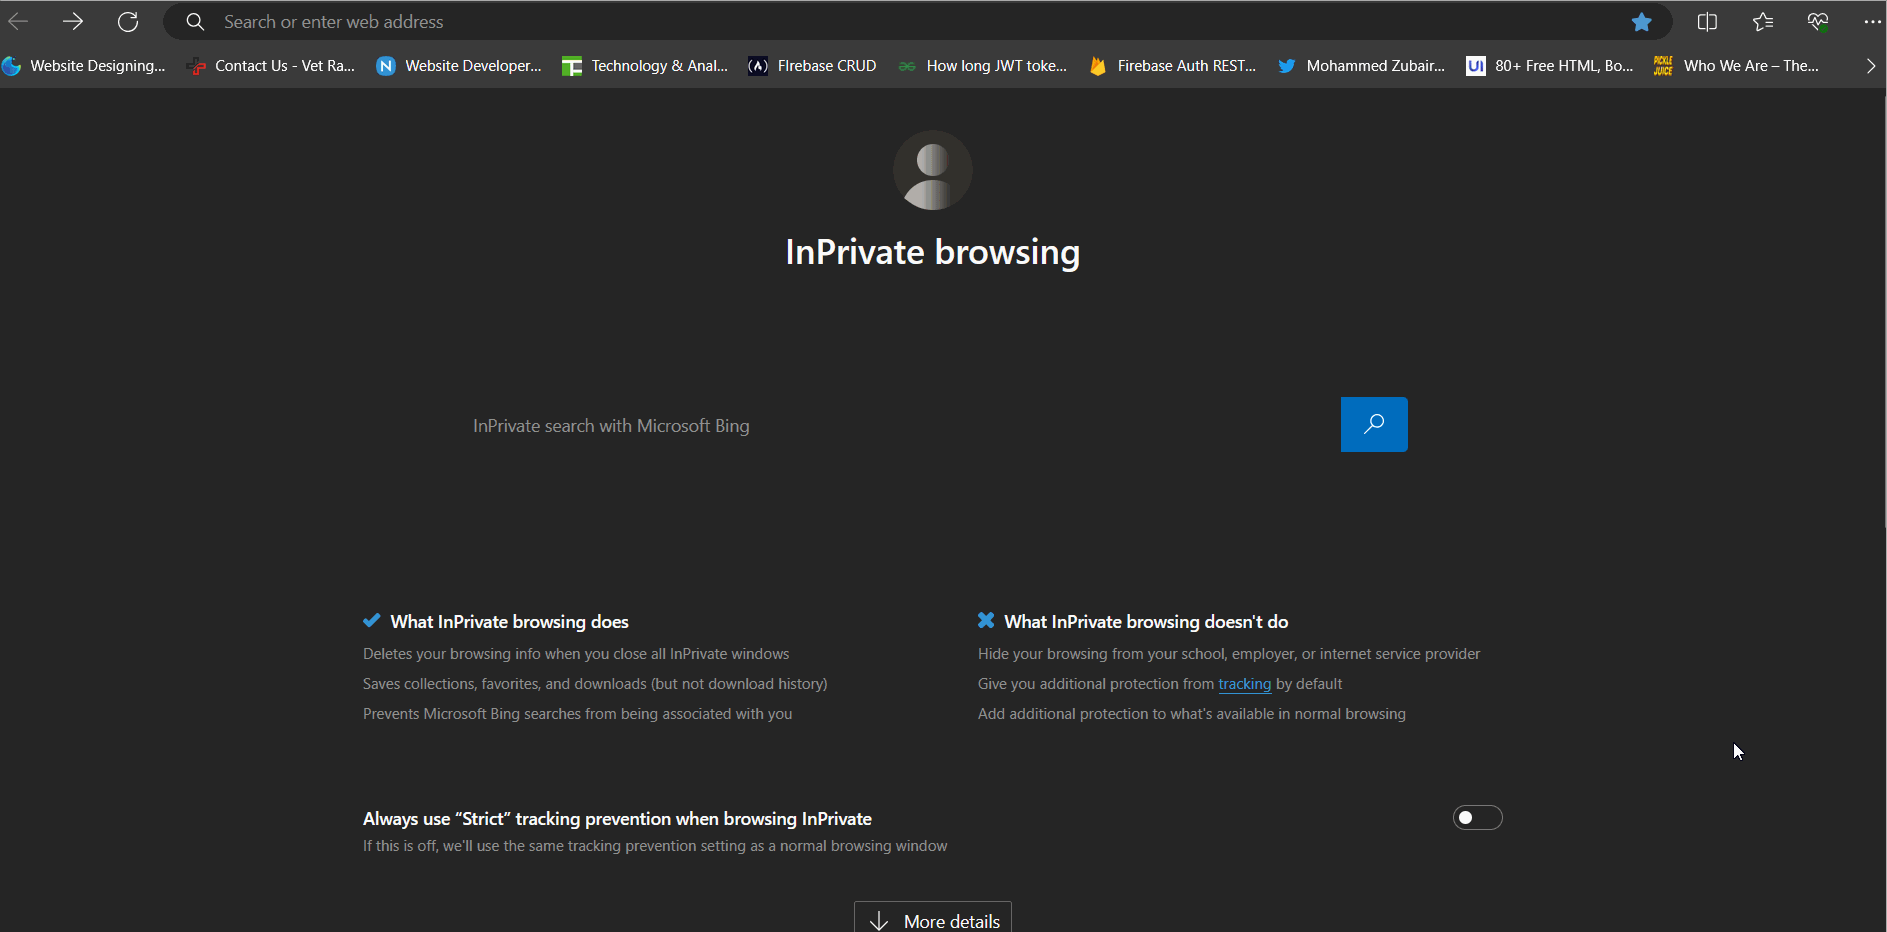This screenshot has height=932, width=1887.
Task: Click the InPrivate browsing heading
Action: click(x=932, y=252)
